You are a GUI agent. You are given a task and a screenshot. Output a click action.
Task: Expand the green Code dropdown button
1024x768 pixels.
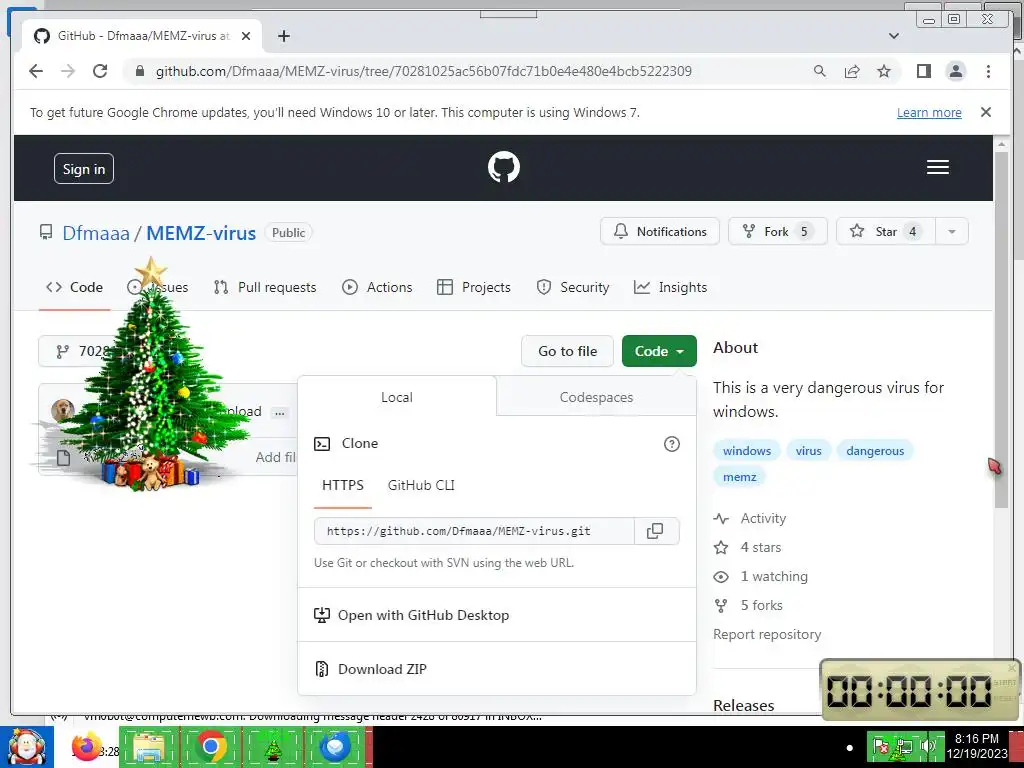point(659,351)
